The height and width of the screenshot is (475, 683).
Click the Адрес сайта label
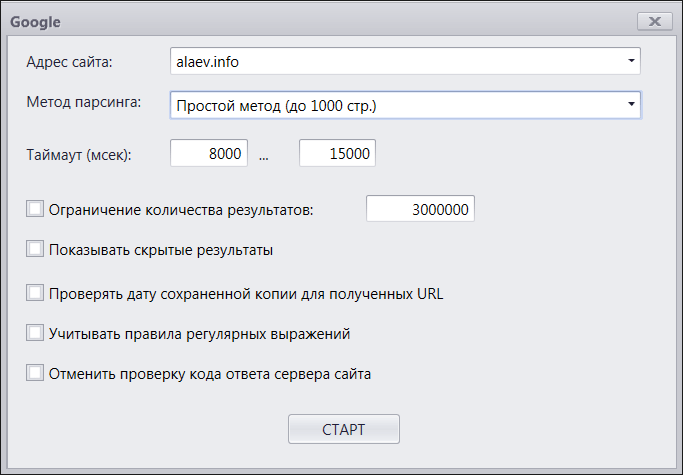70,63
